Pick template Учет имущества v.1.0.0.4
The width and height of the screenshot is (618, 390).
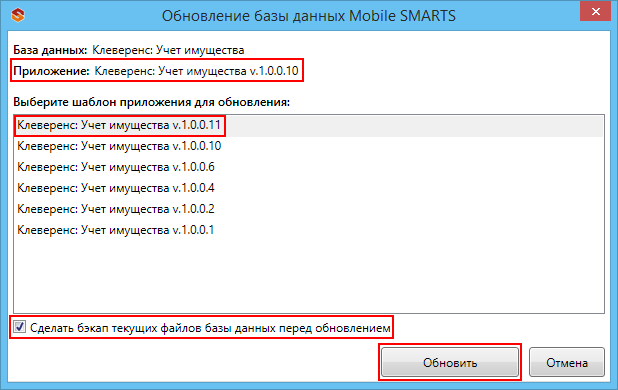coord(309,188)
